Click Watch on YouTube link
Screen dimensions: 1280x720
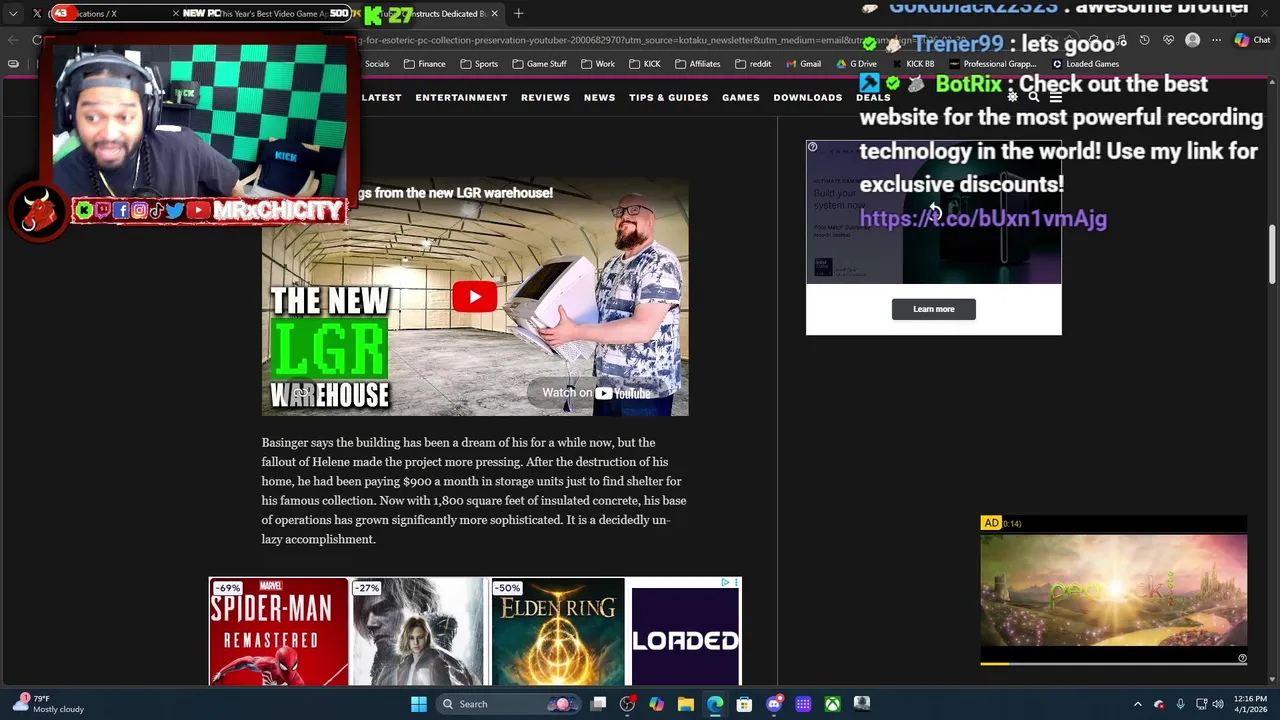click(x=596, y=393)
